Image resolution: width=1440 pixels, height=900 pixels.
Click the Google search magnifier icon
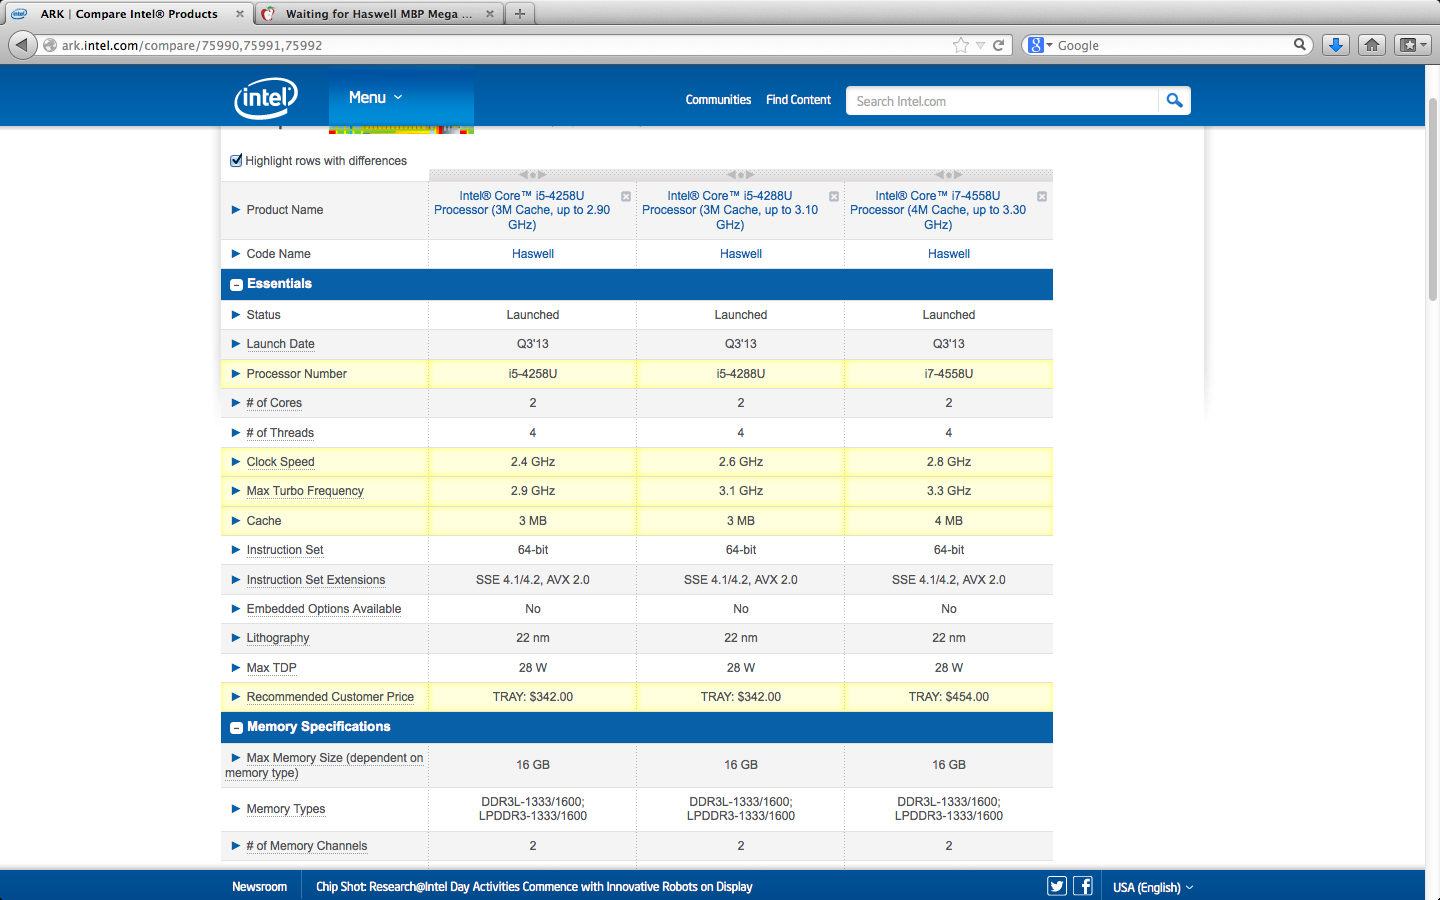(x=1300, y=44)
